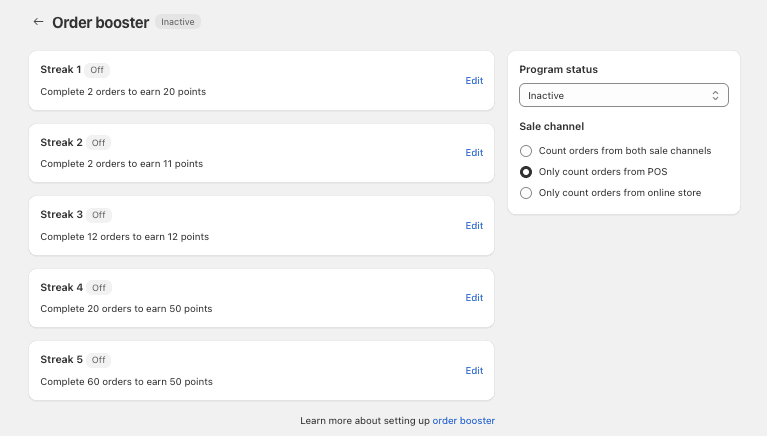Click the Inactive badge beside Order booster
Viewport: 767px width, 436px height.
[178, 22]
